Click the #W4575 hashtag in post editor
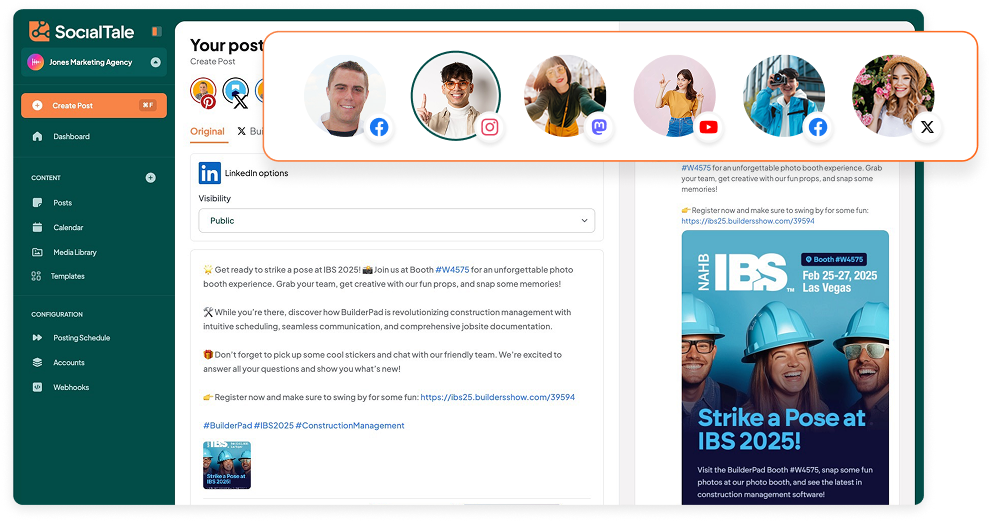 coord(452,269)
